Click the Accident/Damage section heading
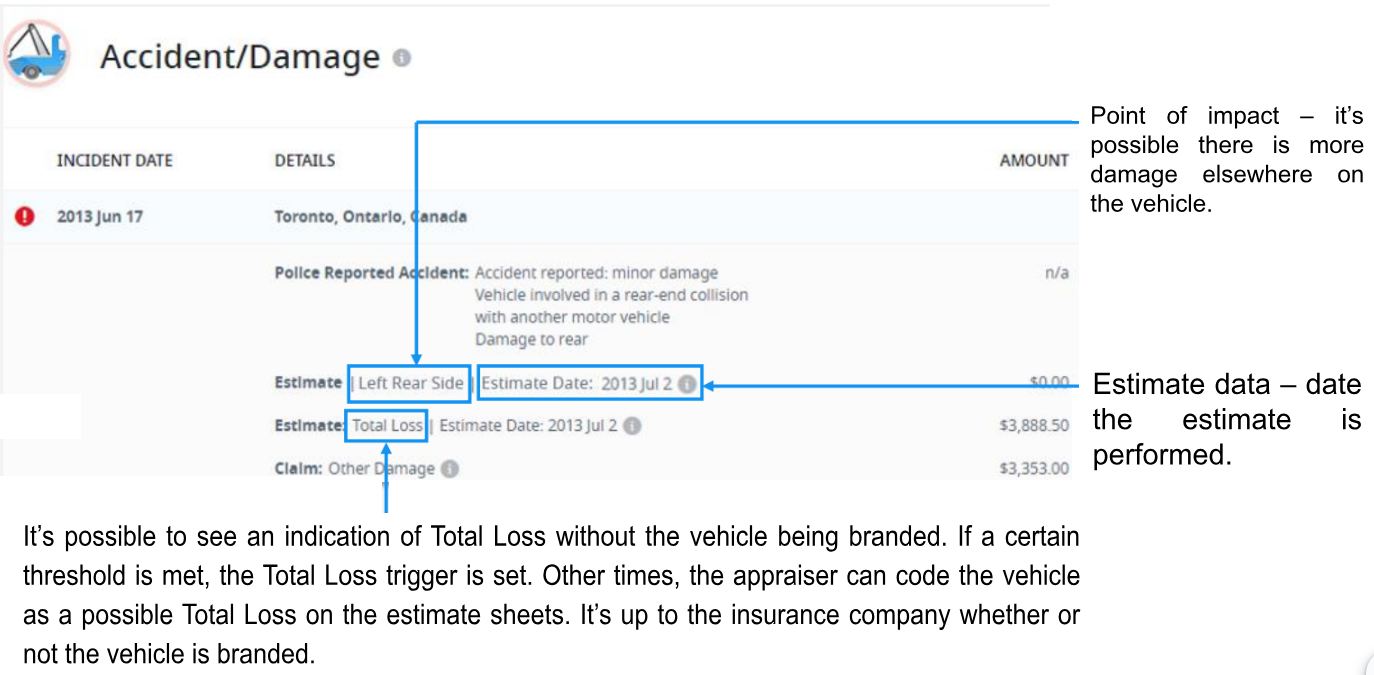Screen dimensions: 1374x675 click(240, 57)
